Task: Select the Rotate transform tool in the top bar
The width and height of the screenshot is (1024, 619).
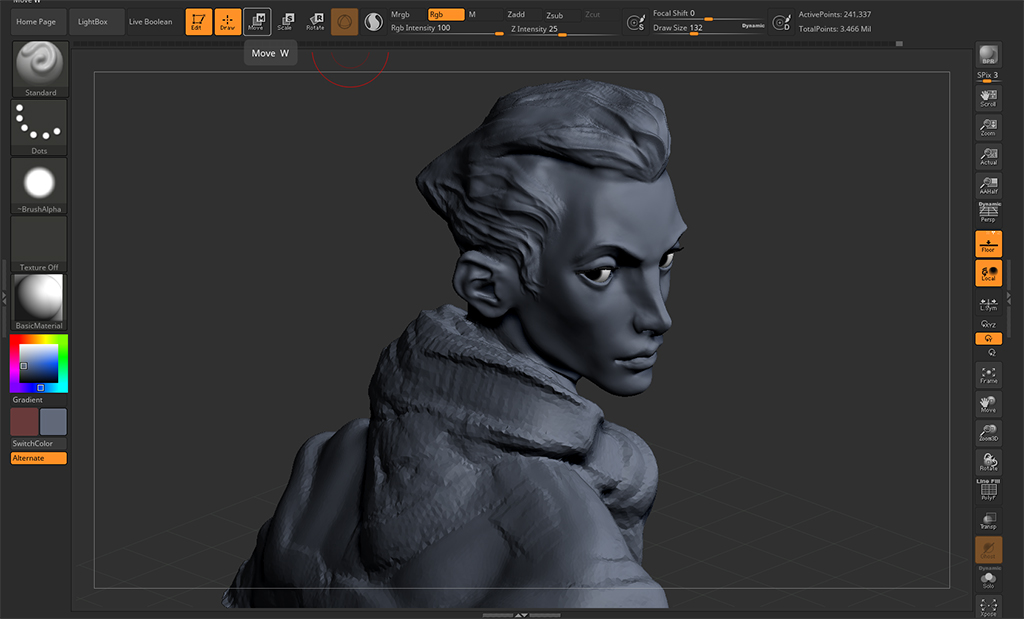Action: (x=315, y=22)
